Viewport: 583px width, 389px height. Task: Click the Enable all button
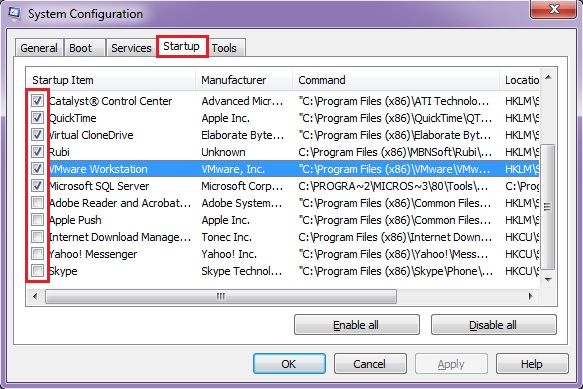coord(357,325)
